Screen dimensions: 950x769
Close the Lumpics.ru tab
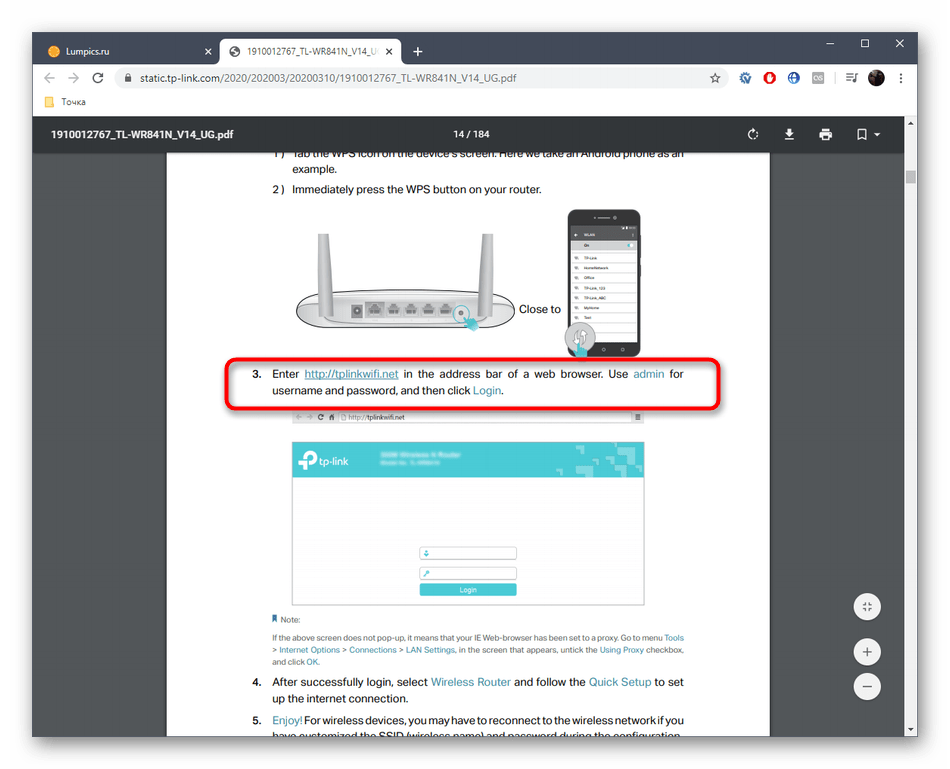pyautogui.click(x=208, y=52)
